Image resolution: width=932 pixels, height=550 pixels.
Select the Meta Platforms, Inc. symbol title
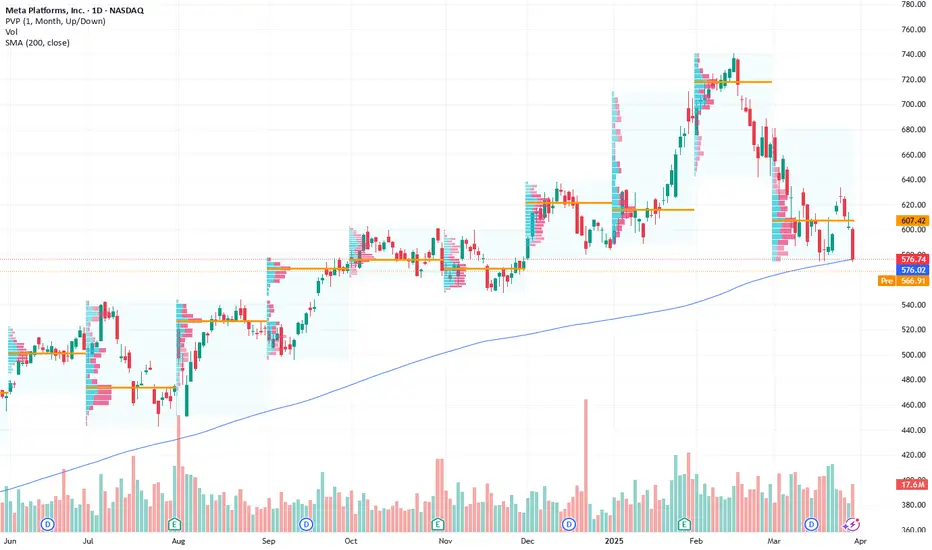pyautogui.click(x=75, y=10)
